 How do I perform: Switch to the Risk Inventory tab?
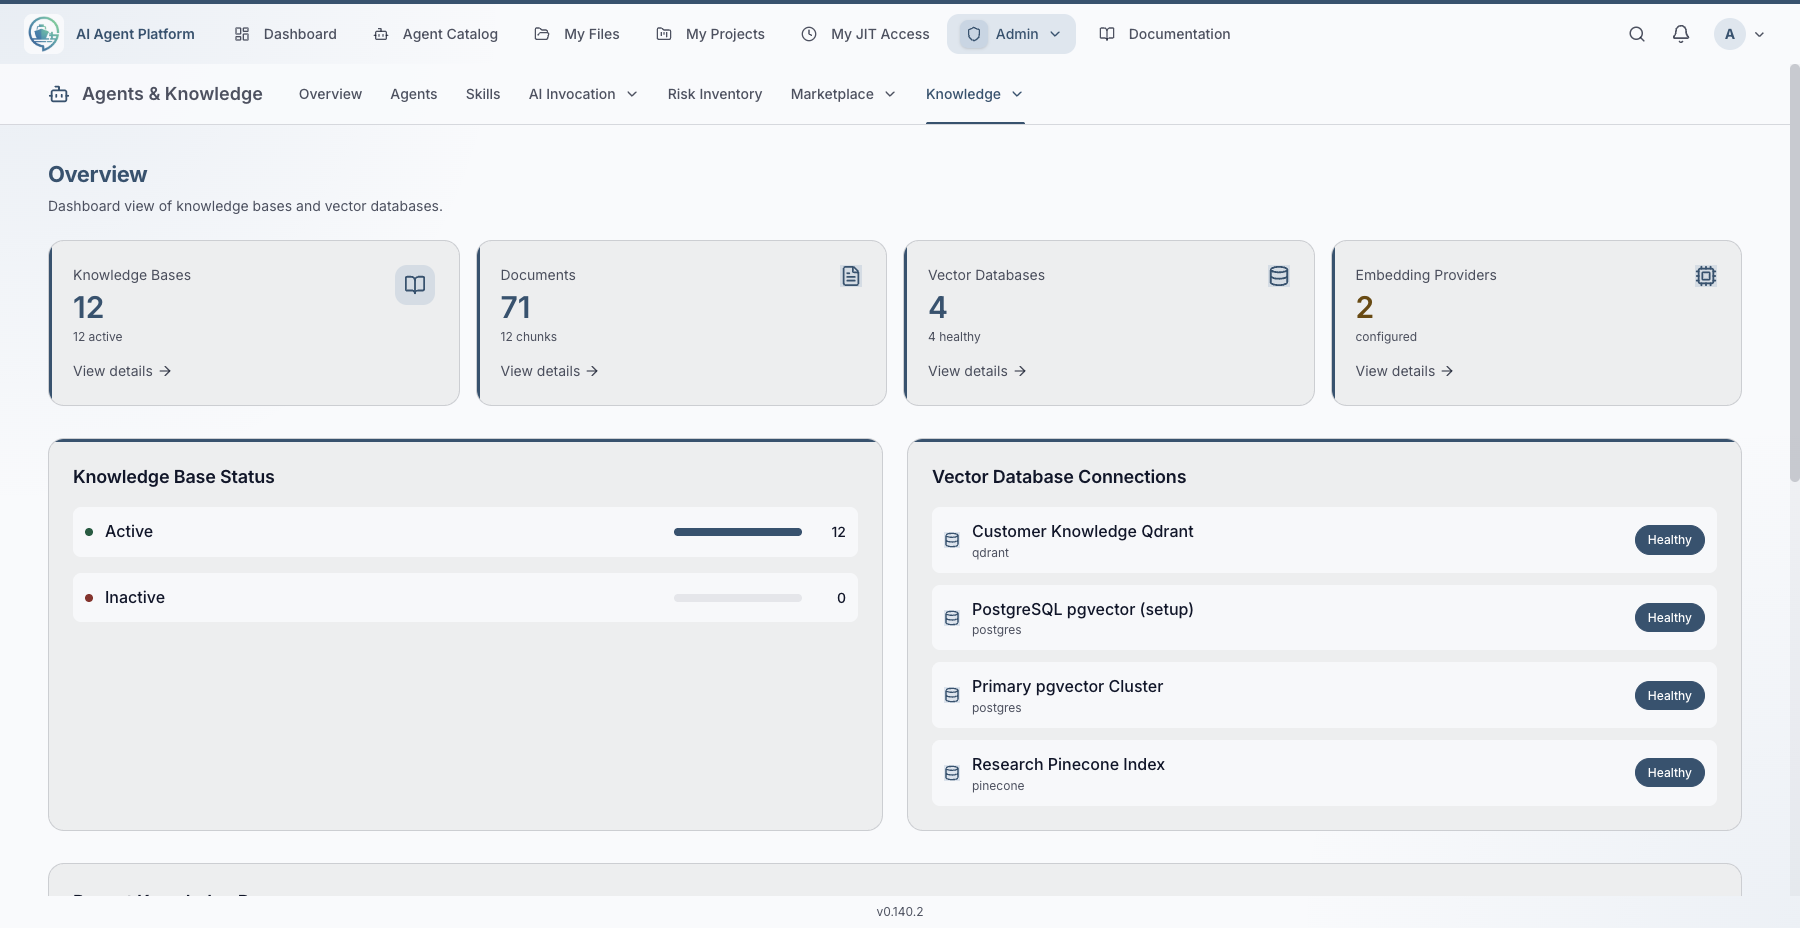click(x=715, y=94)
